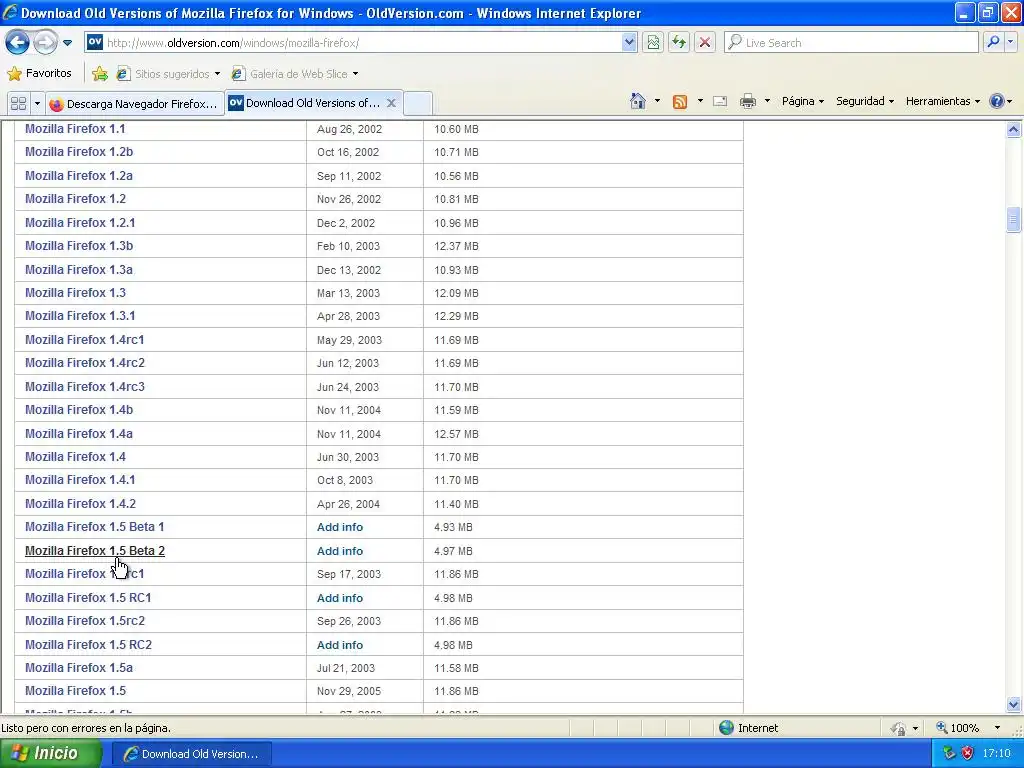Click the forward navigation arrow
Image resolution: width=1024 pixels, height=768 pixels.
click(x=45, y=43)
